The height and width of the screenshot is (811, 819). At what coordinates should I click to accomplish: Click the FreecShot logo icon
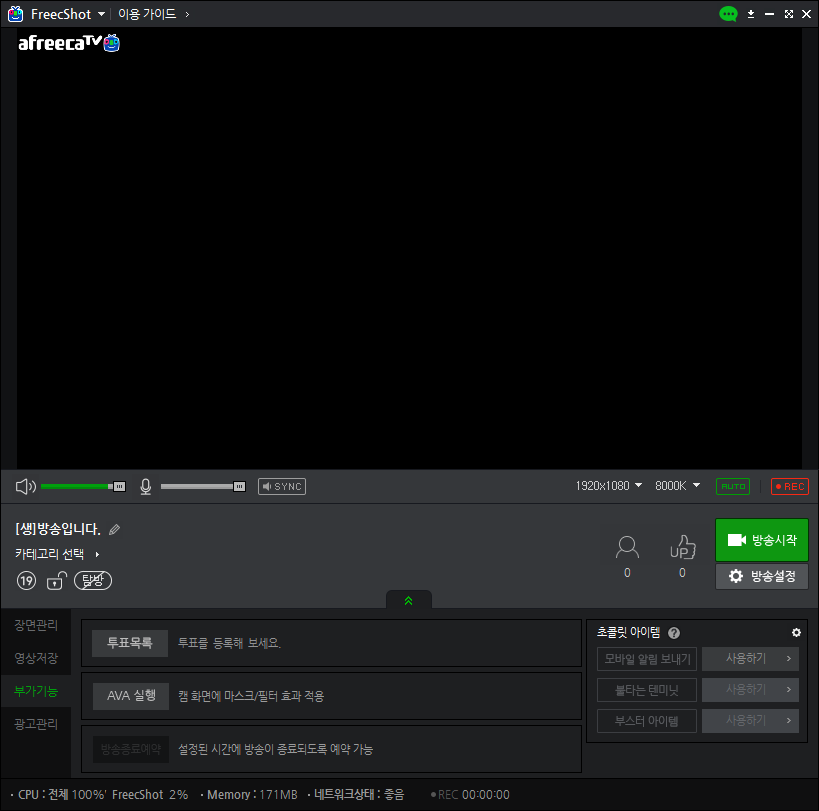tap(16, 14)
